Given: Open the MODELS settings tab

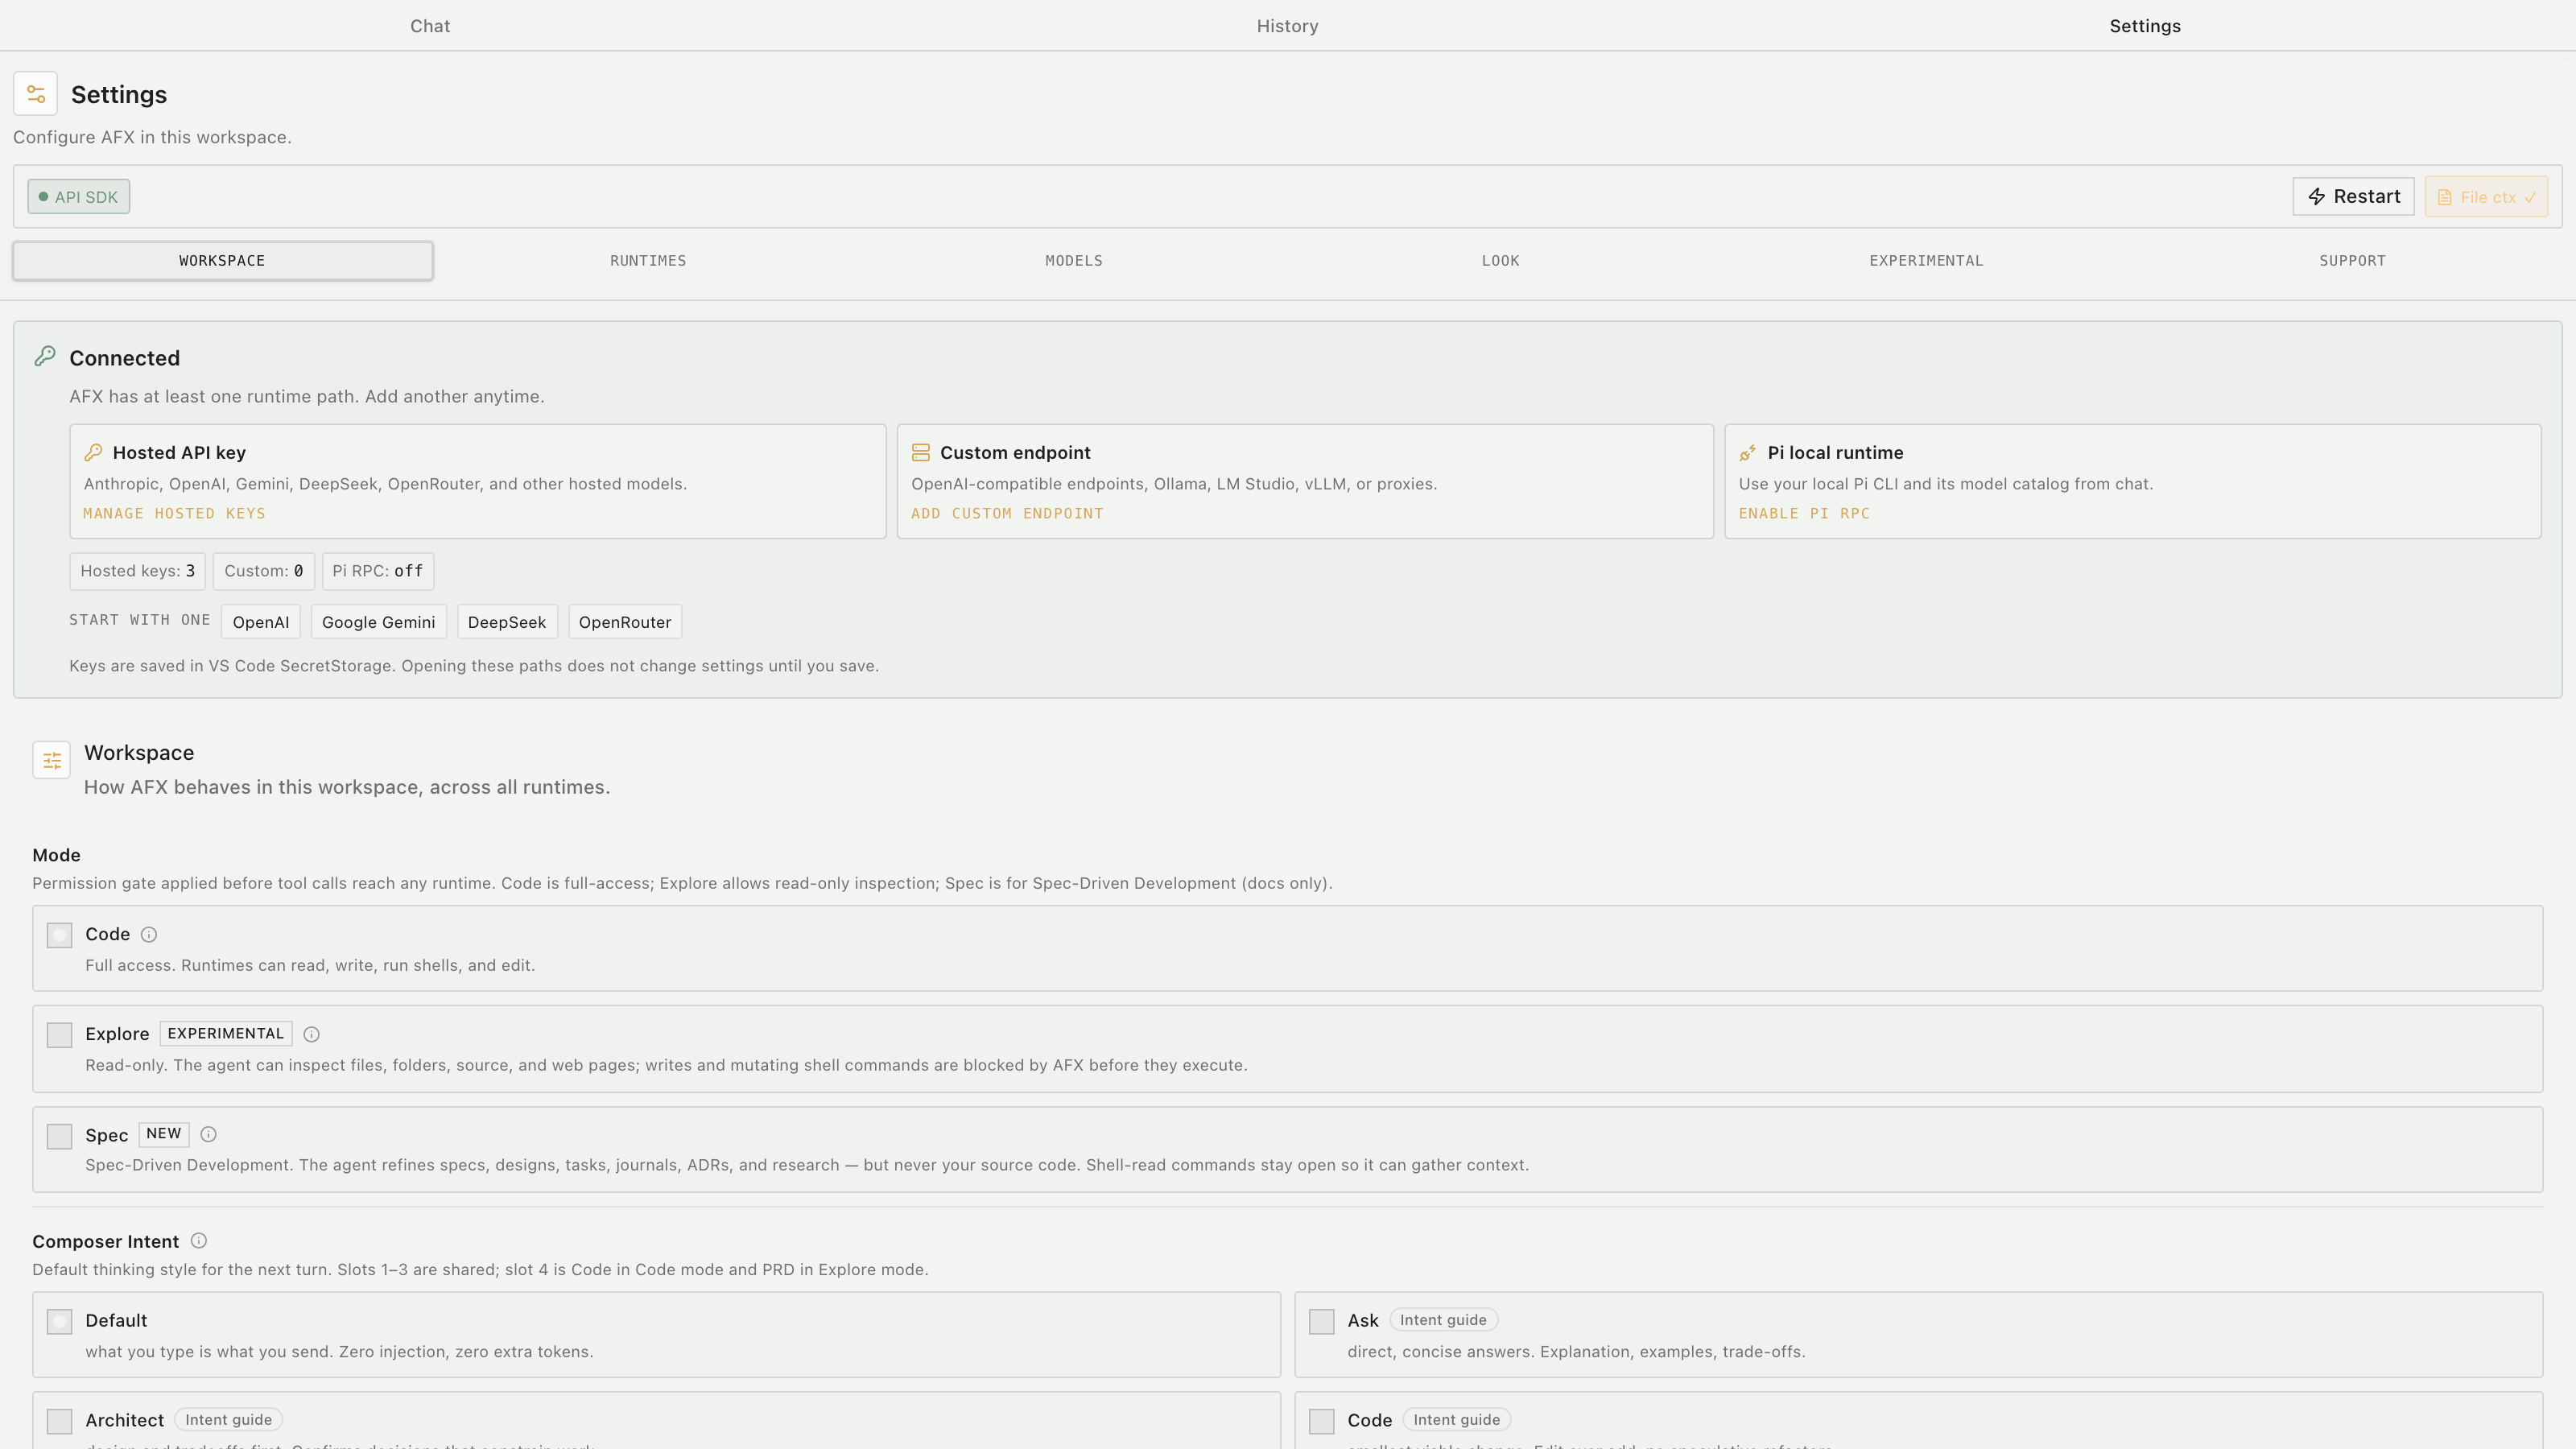Looking at the screenshot, I should (1074, 261).
